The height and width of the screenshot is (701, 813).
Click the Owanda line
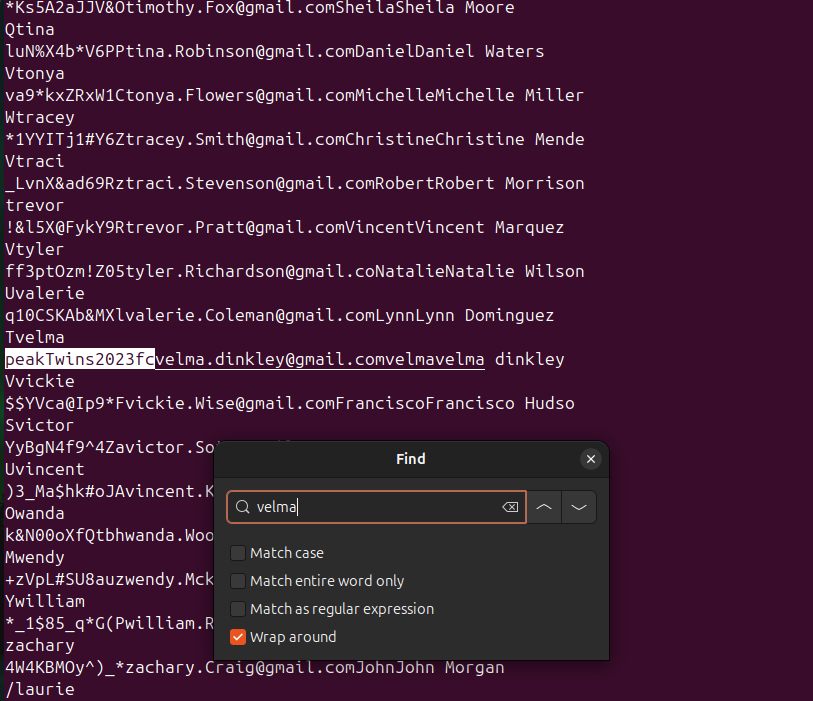click(x=35, y=513)
